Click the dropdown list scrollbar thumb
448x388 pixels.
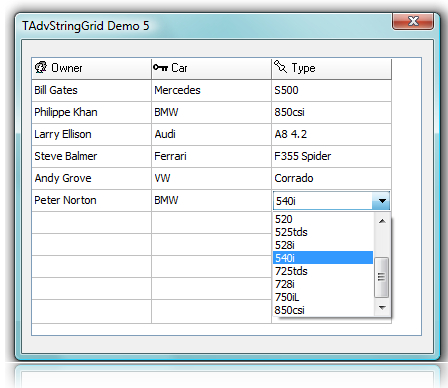click(x=381, y=277)
